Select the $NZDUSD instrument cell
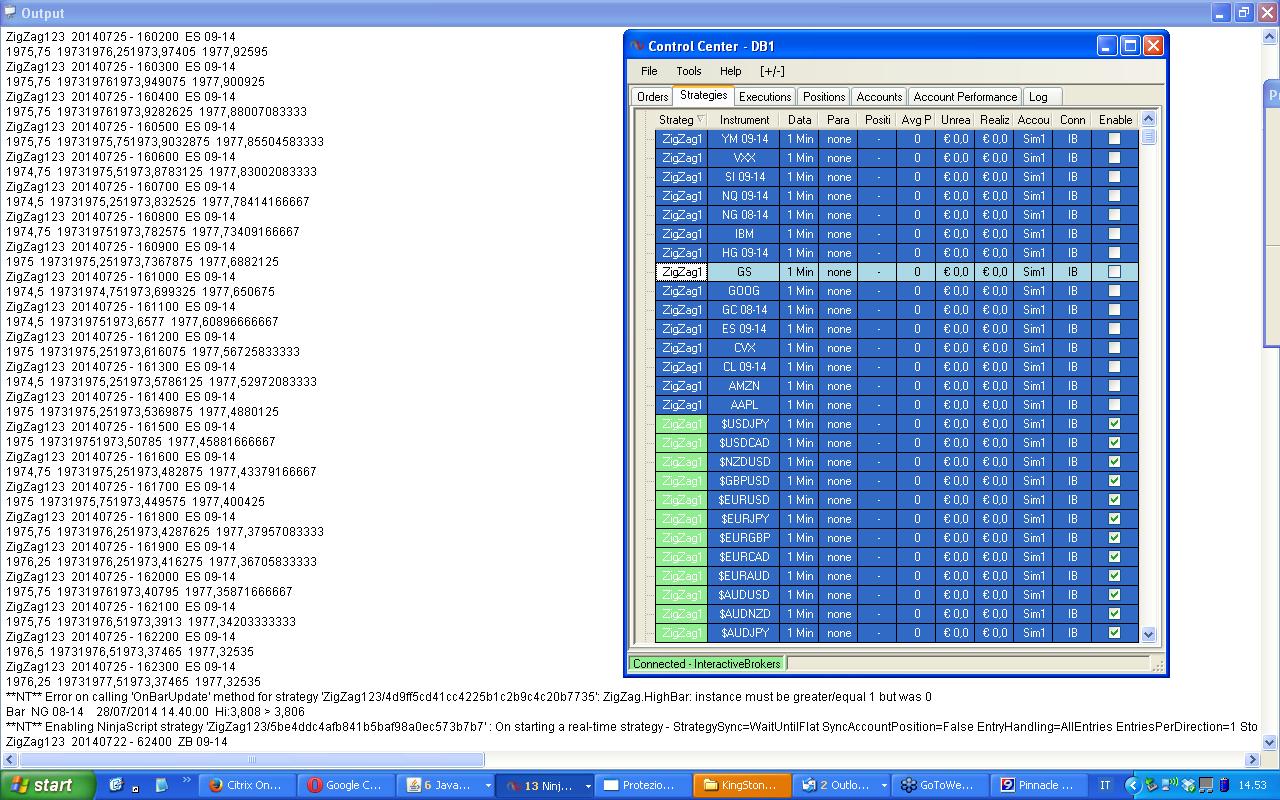This screenshot has height=800, width=1280. click(x=744, y=462)
